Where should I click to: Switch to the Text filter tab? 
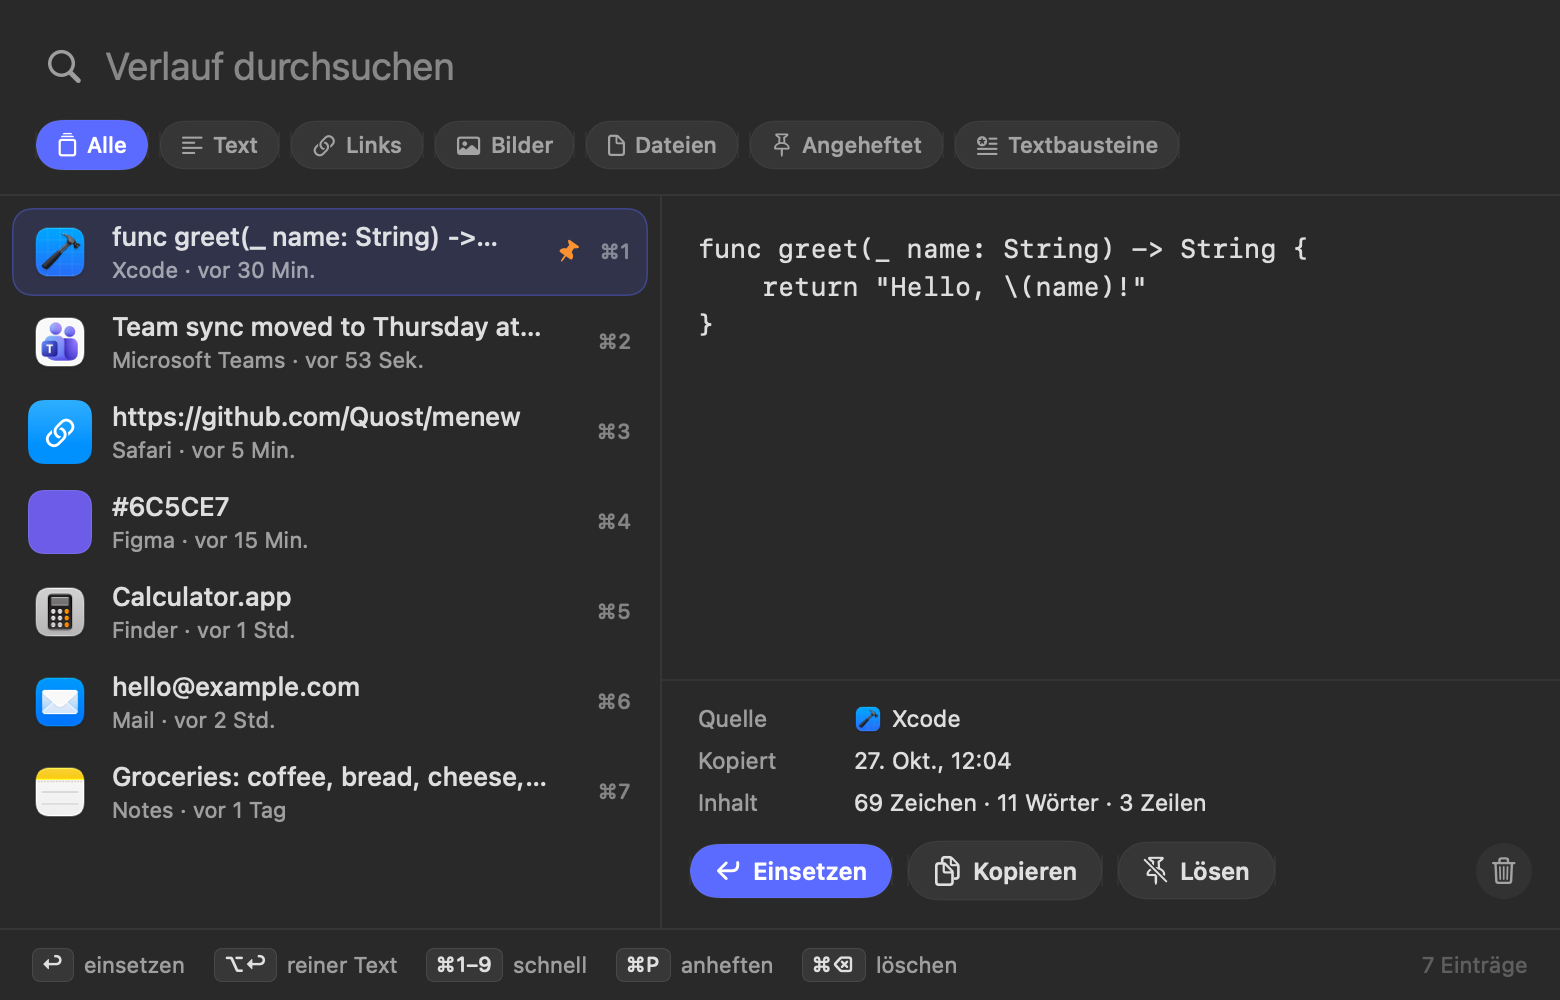[x=220, y=145]
